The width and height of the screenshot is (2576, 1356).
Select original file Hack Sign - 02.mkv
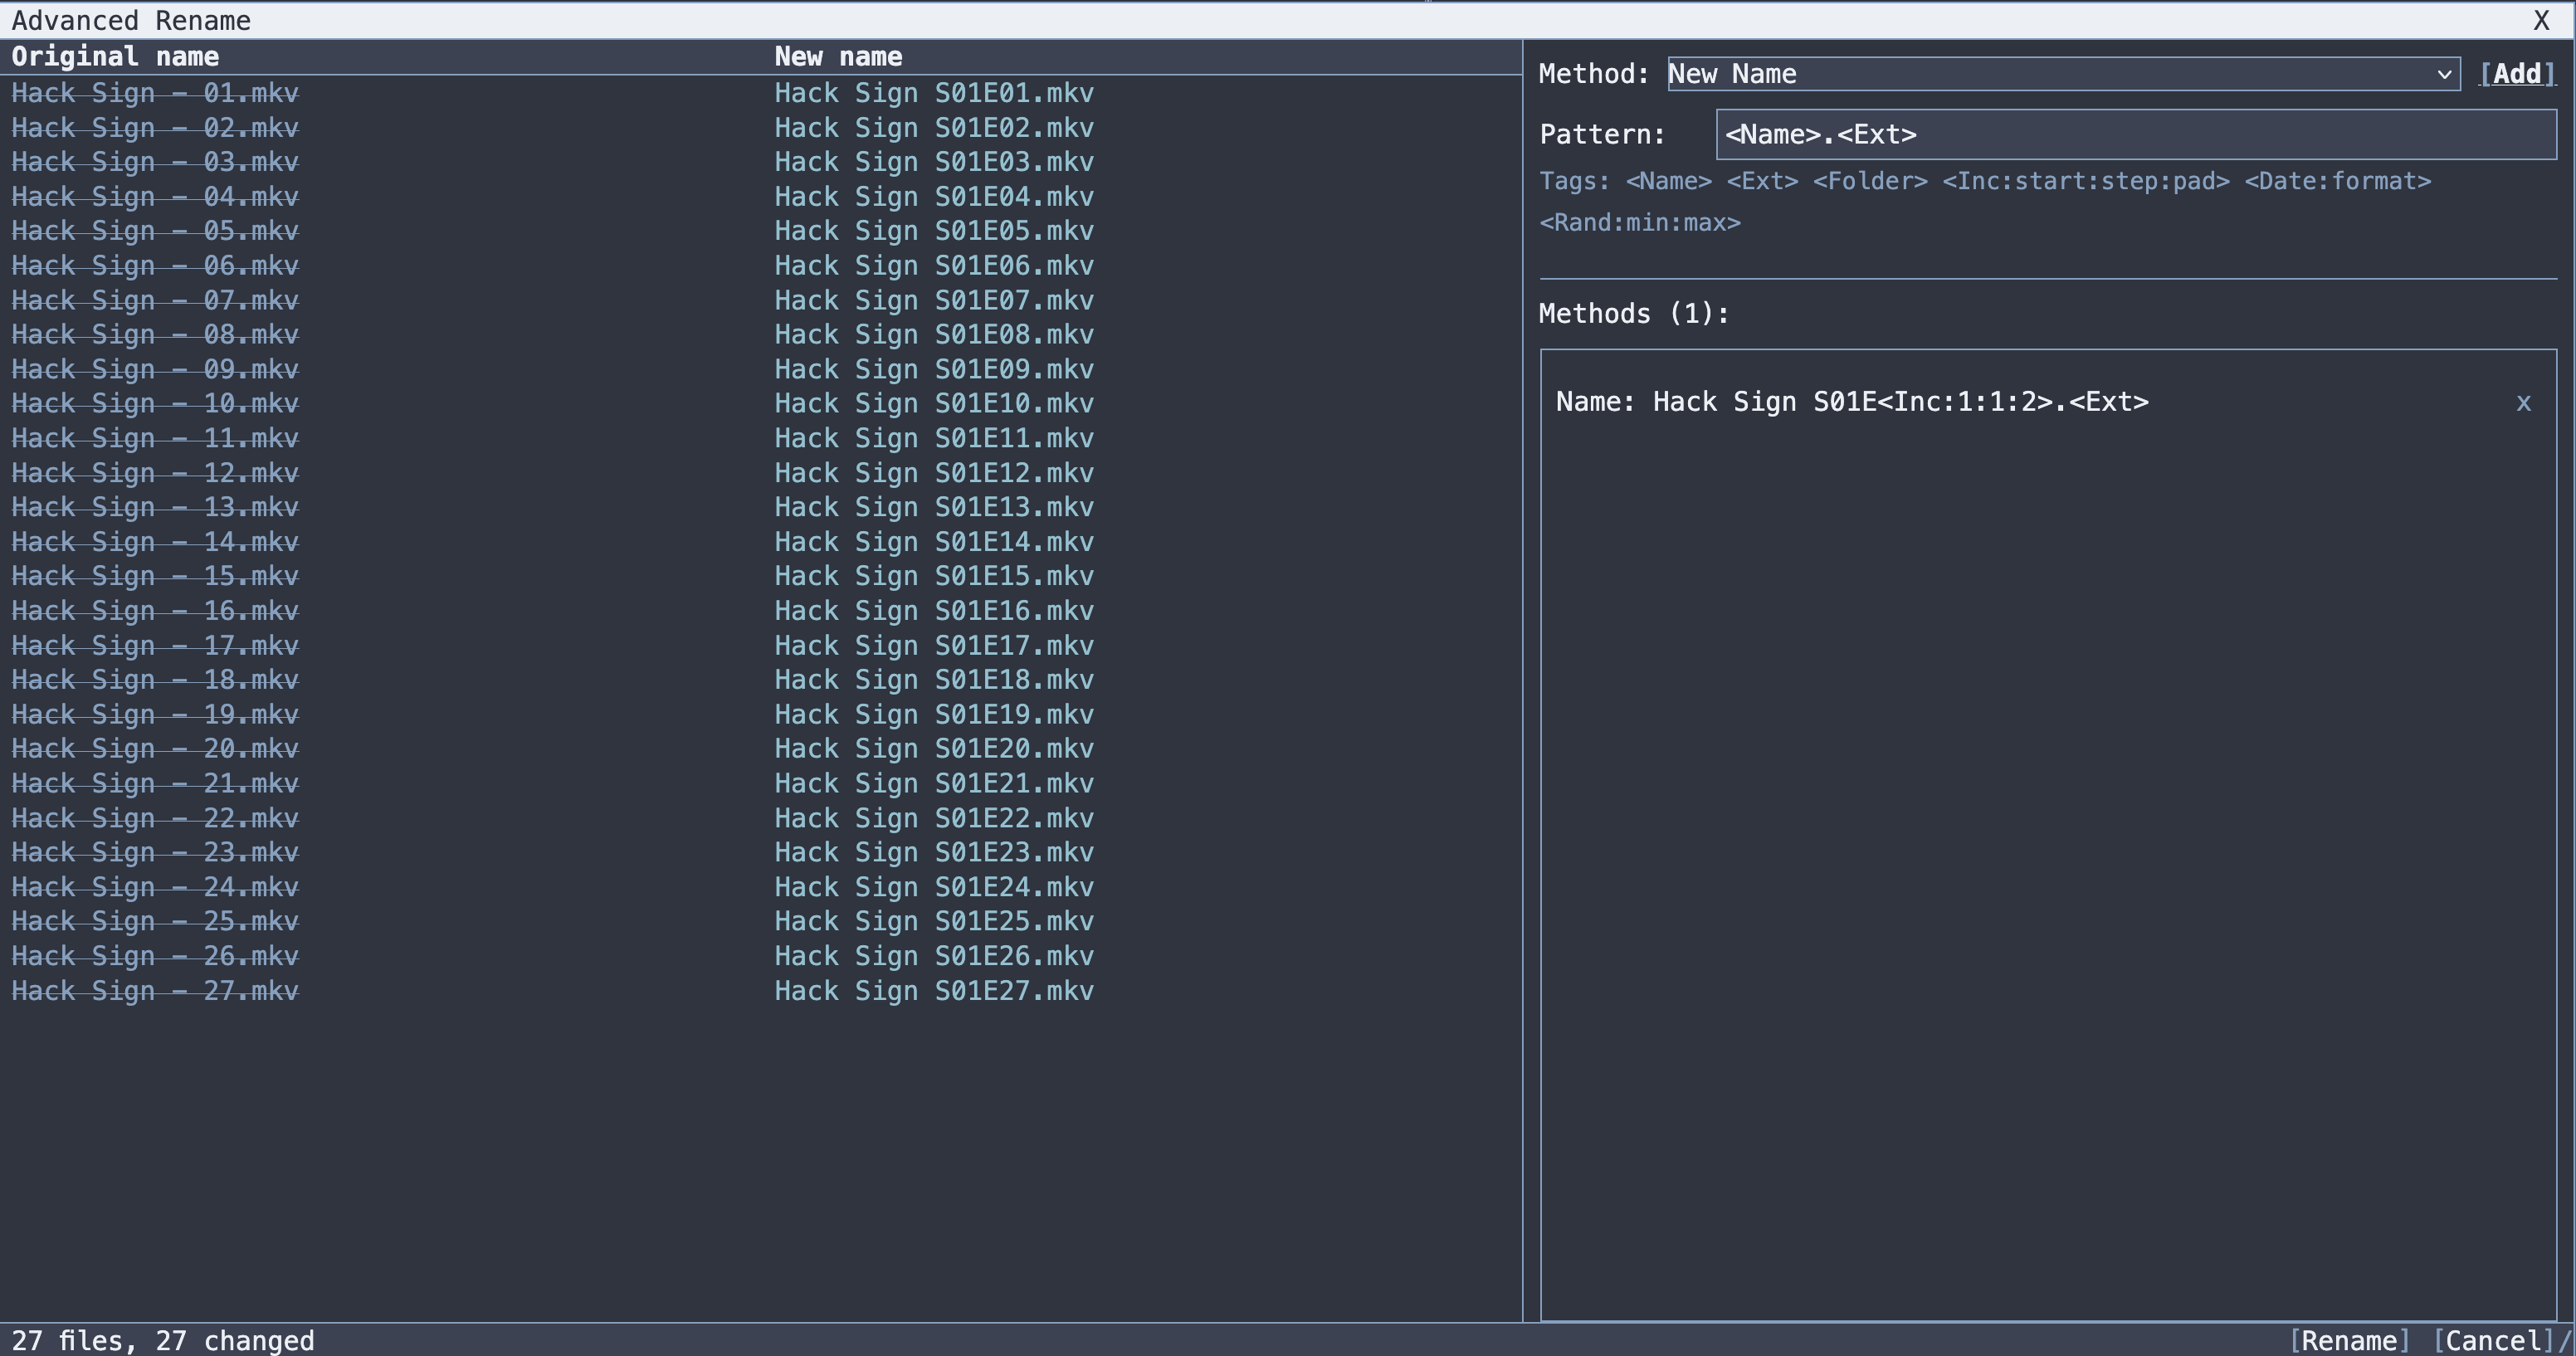point(155,128)
